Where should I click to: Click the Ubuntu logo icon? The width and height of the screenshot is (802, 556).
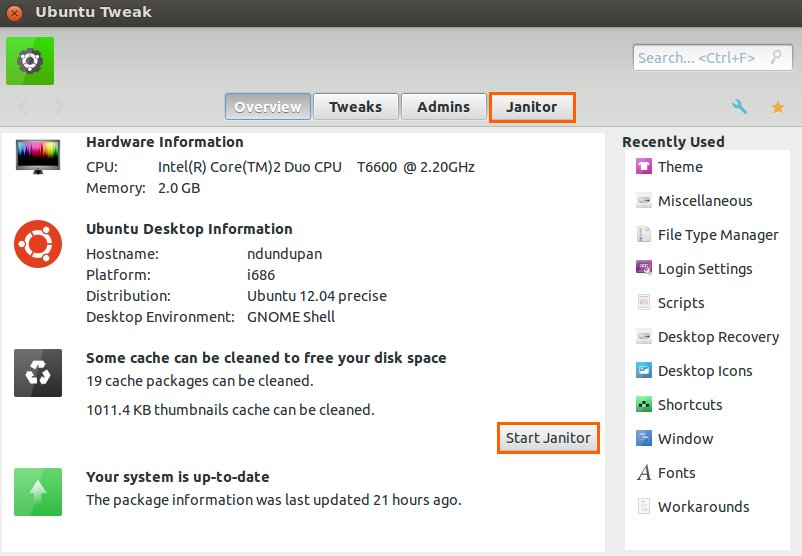(38, 244)
